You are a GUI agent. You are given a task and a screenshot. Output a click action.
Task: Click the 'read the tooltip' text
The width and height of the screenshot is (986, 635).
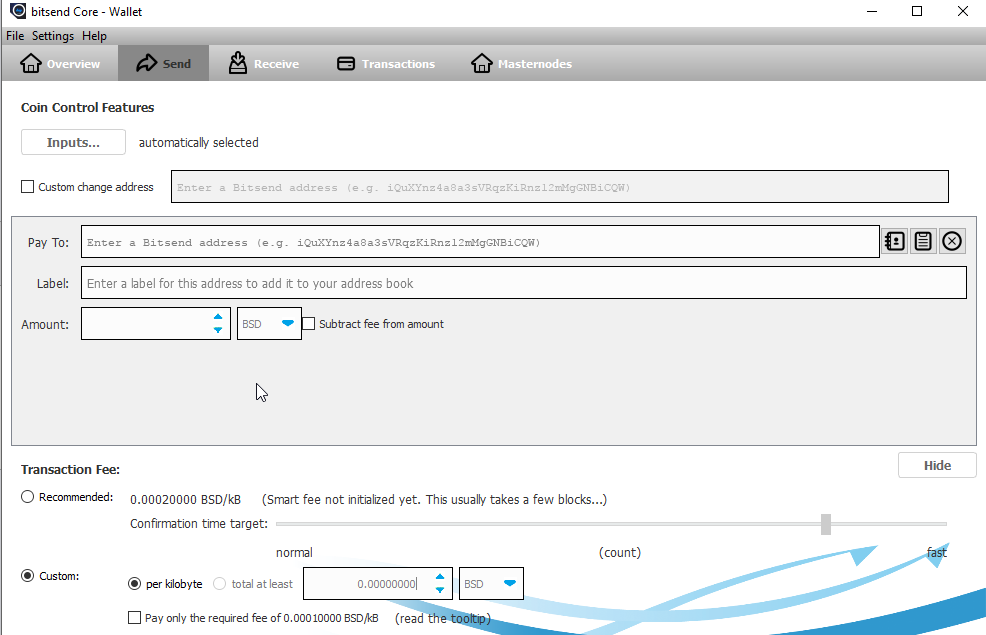(443, 619)
